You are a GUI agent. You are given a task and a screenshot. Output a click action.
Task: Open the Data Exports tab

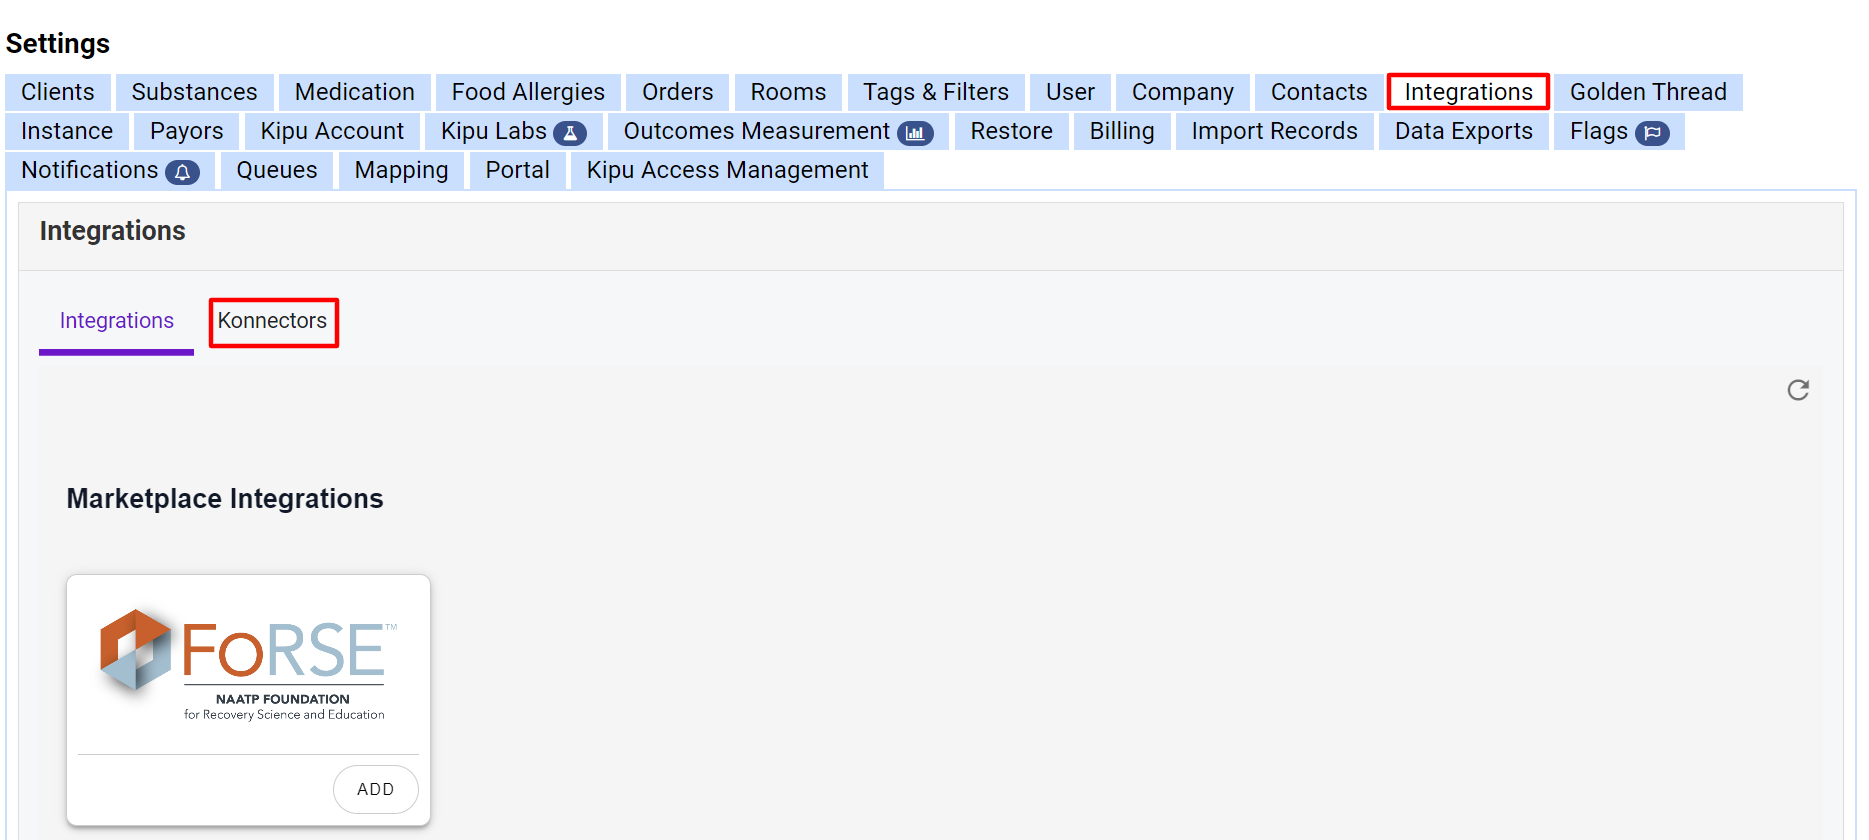1463,131
